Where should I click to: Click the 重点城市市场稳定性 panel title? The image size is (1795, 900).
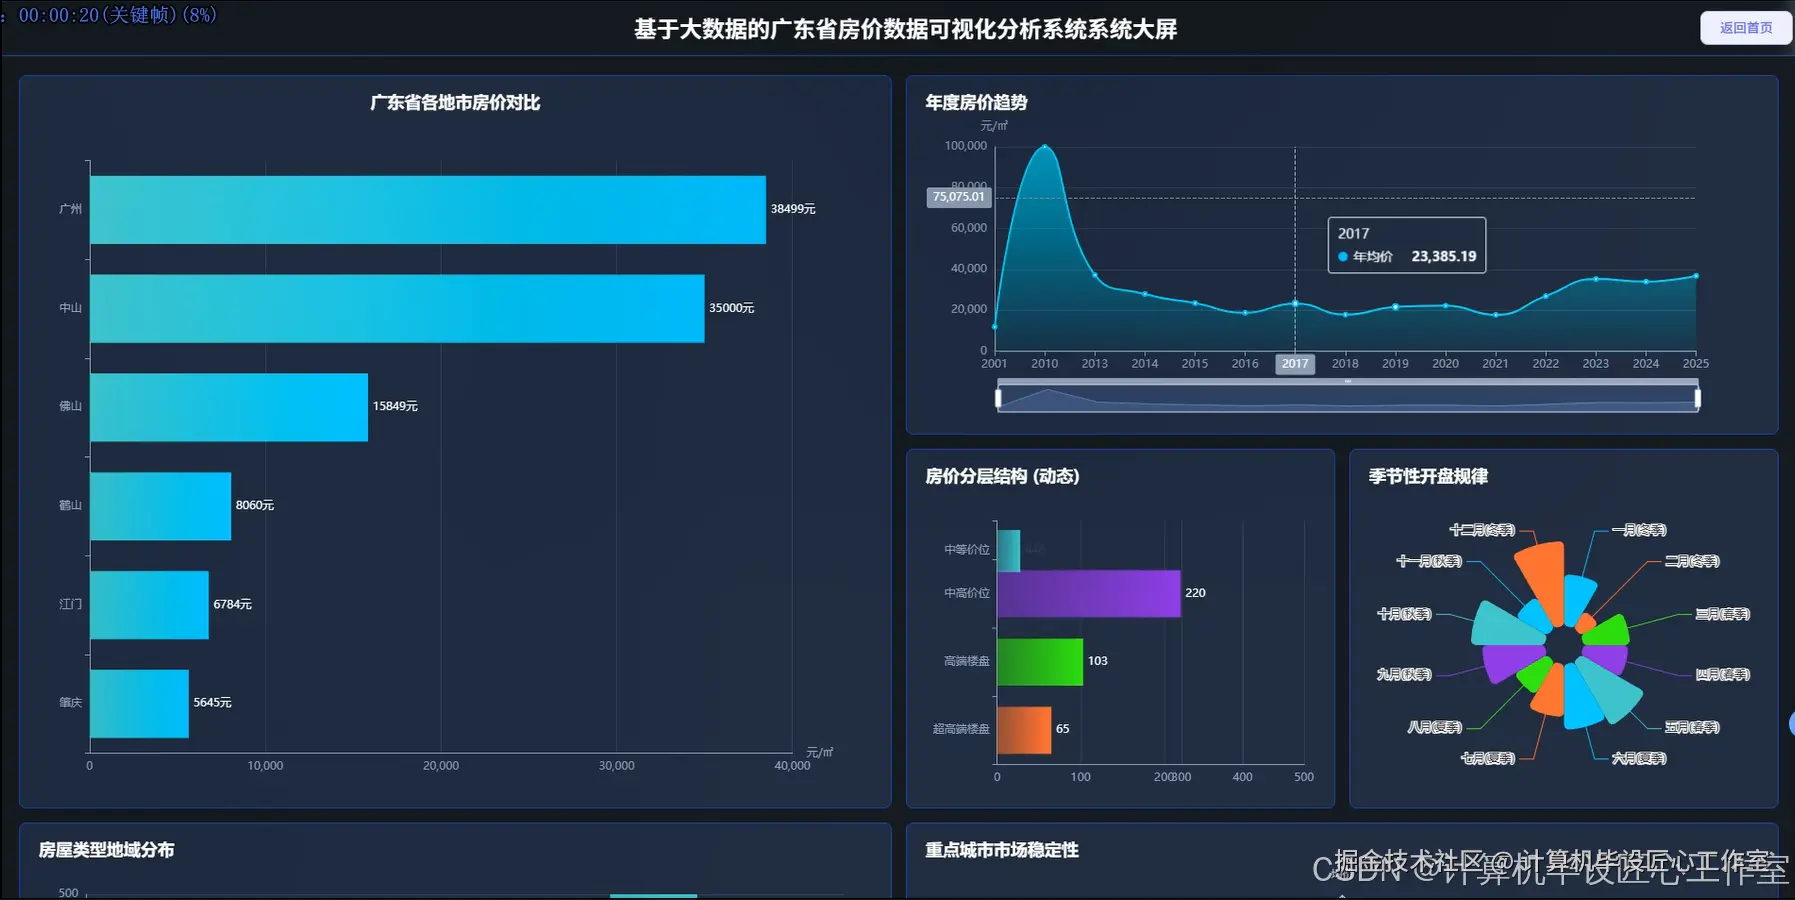click(x=1002, y=850)
